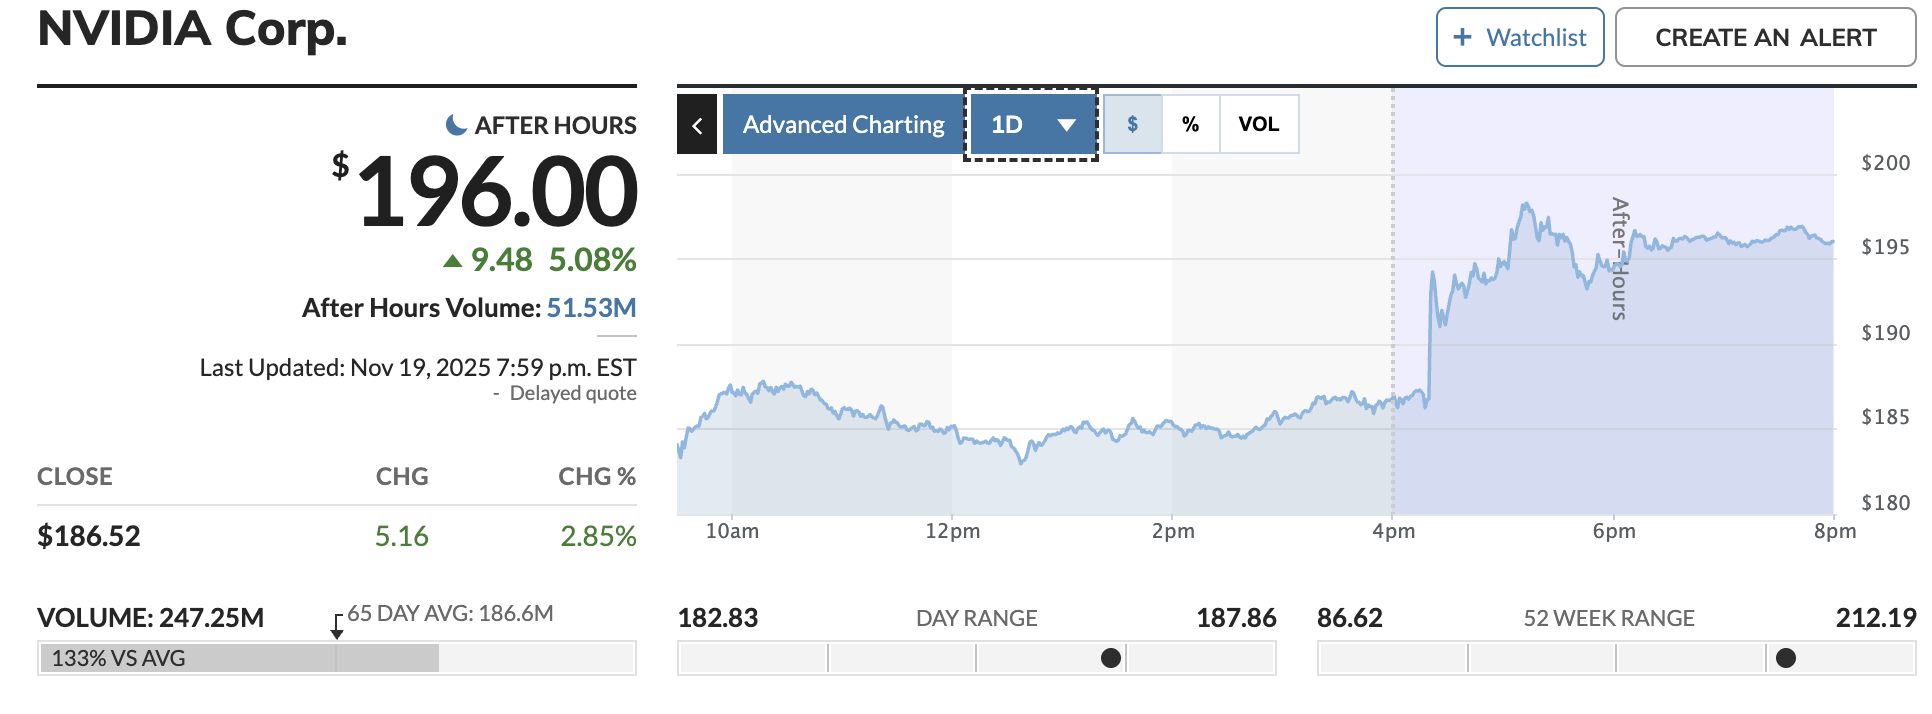
Task: Click the volume 133% vs avg bar
Action: pos(238,658)
